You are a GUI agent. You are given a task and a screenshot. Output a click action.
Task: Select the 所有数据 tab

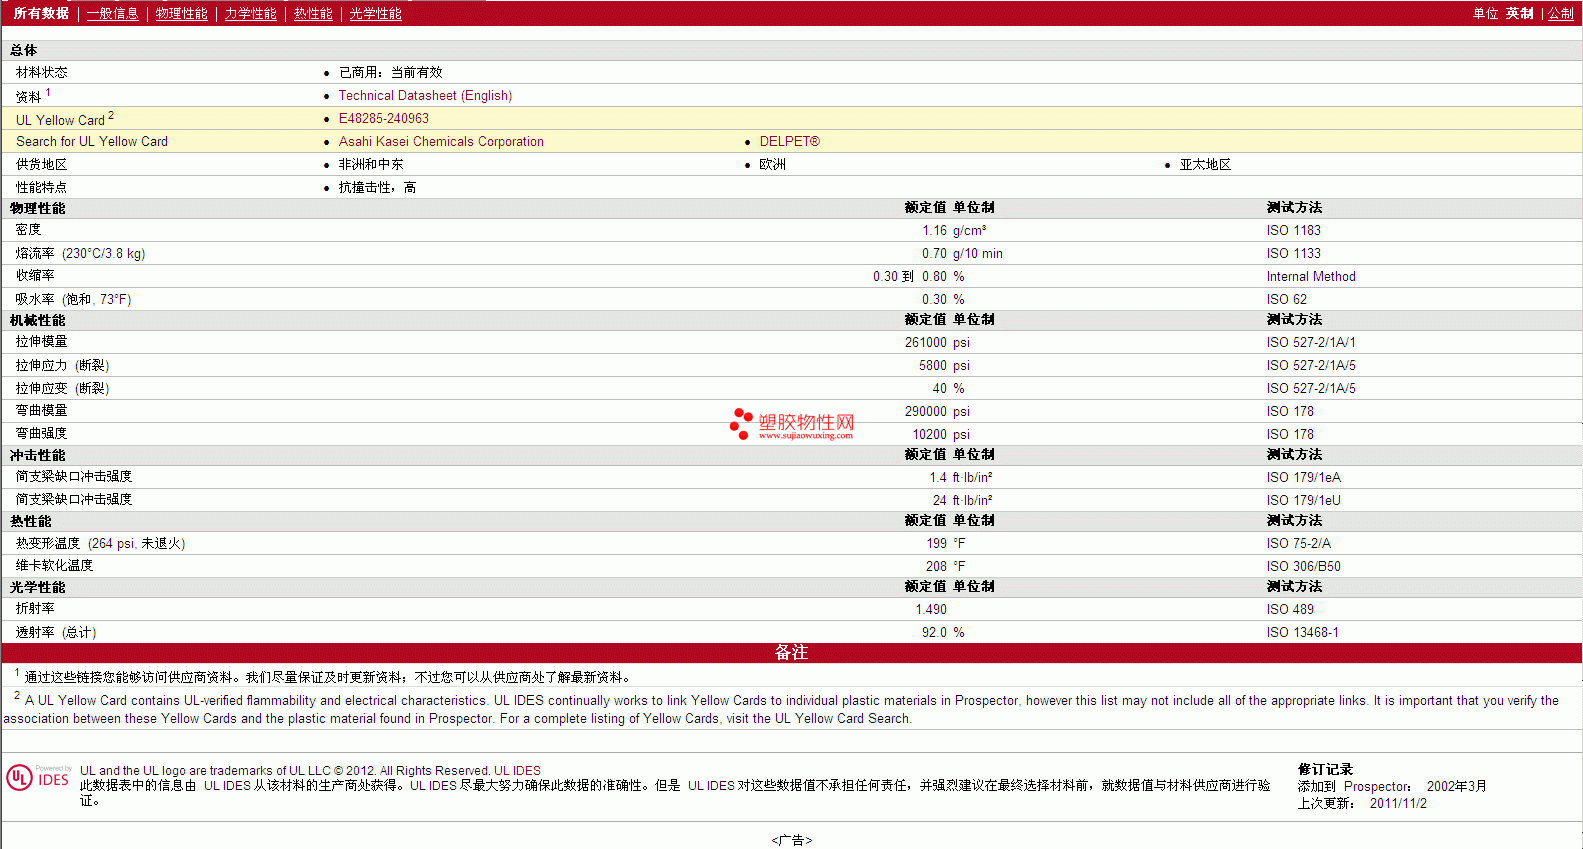point(41,13)
